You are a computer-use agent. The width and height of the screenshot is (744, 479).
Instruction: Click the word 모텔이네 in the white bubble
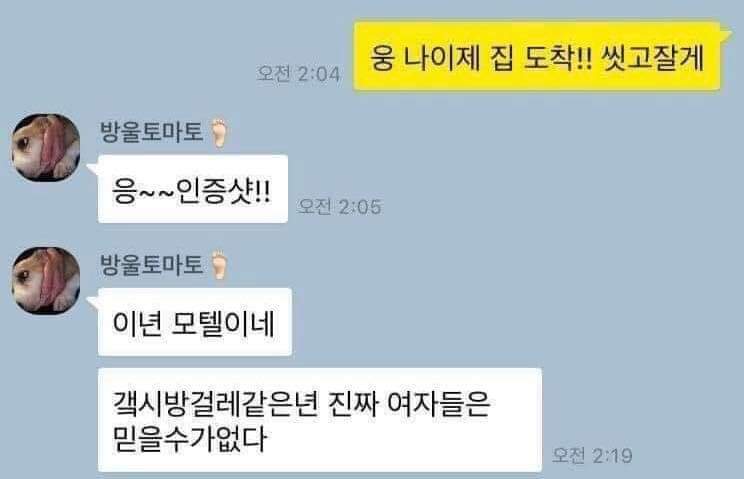(x=223, y=324)
